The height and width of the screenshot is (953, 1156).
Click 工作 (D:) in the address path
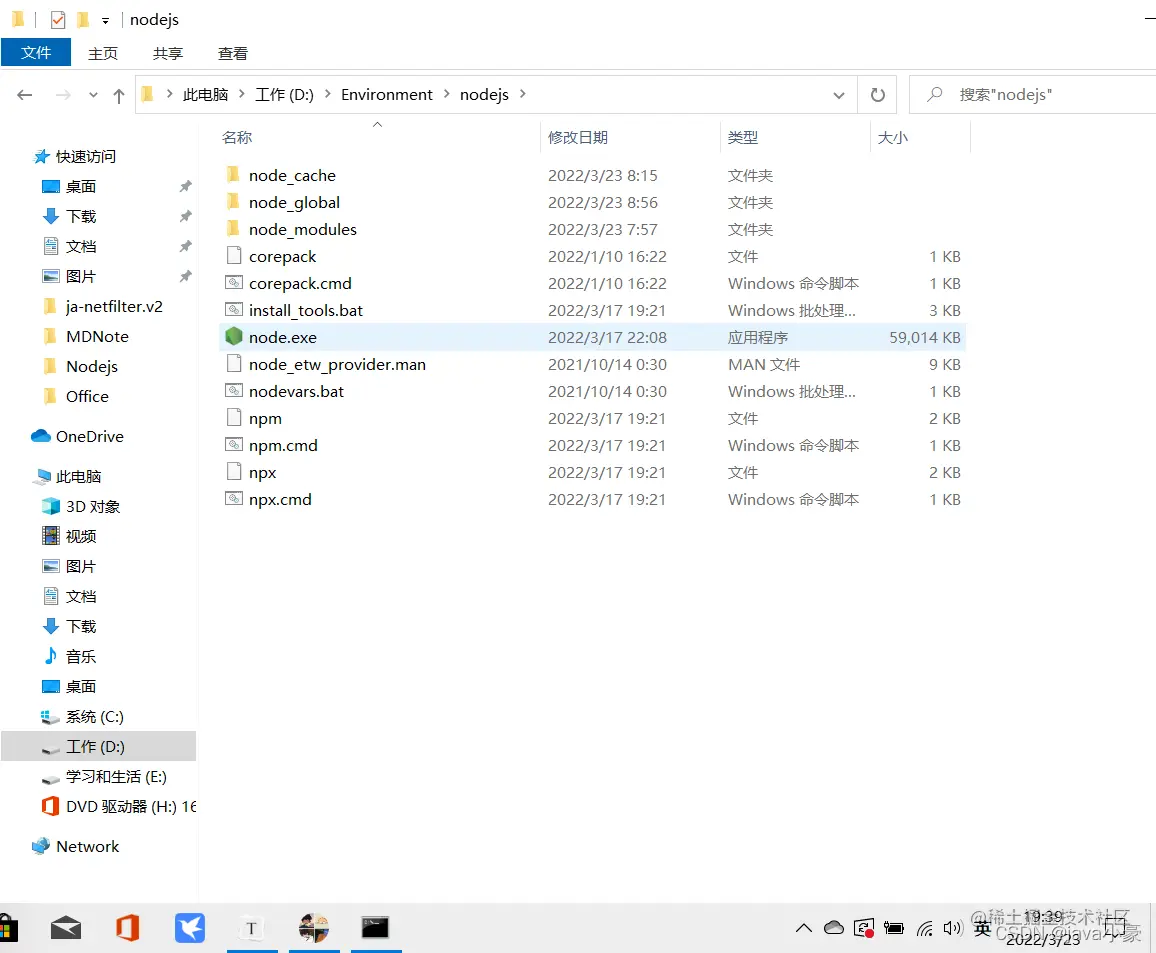point(285,94)
